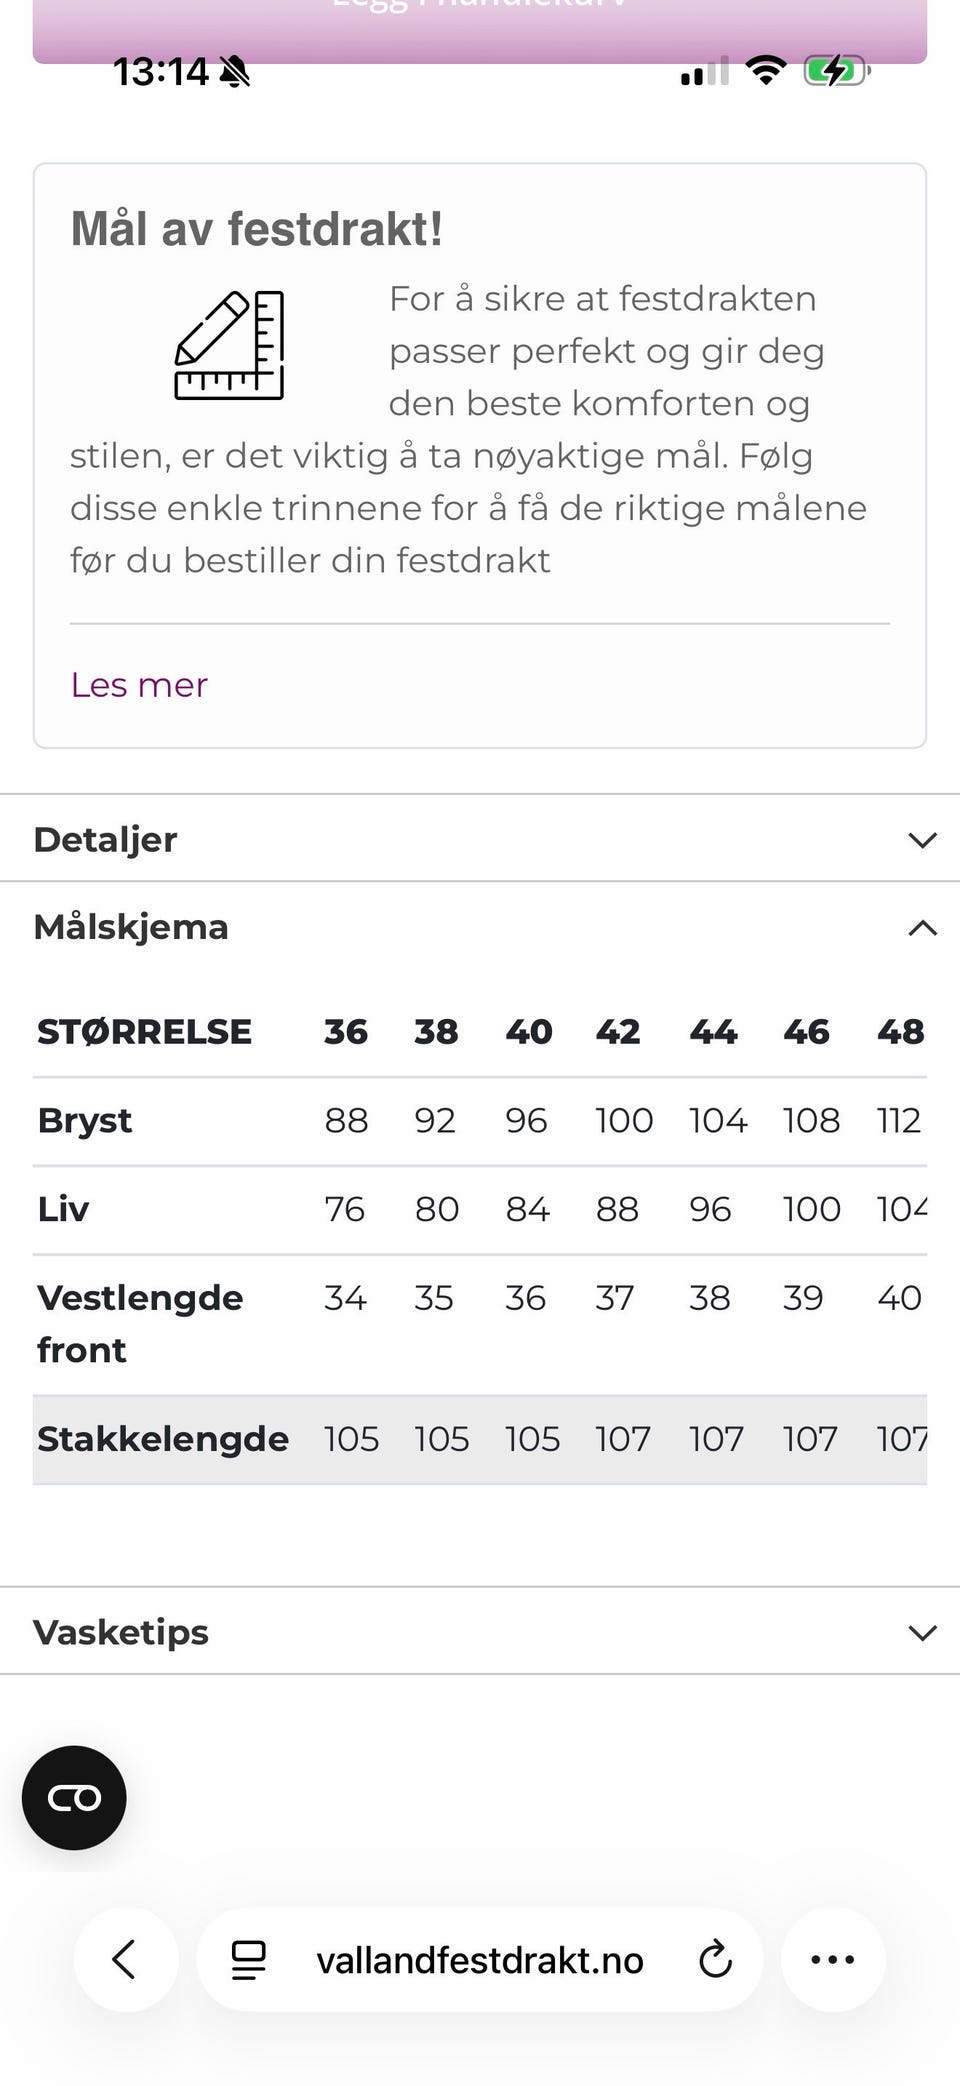Open the page settings icon beside URL
Image resolution: width=960 pixels, height=2086 pixels.
coord(248,1960)
